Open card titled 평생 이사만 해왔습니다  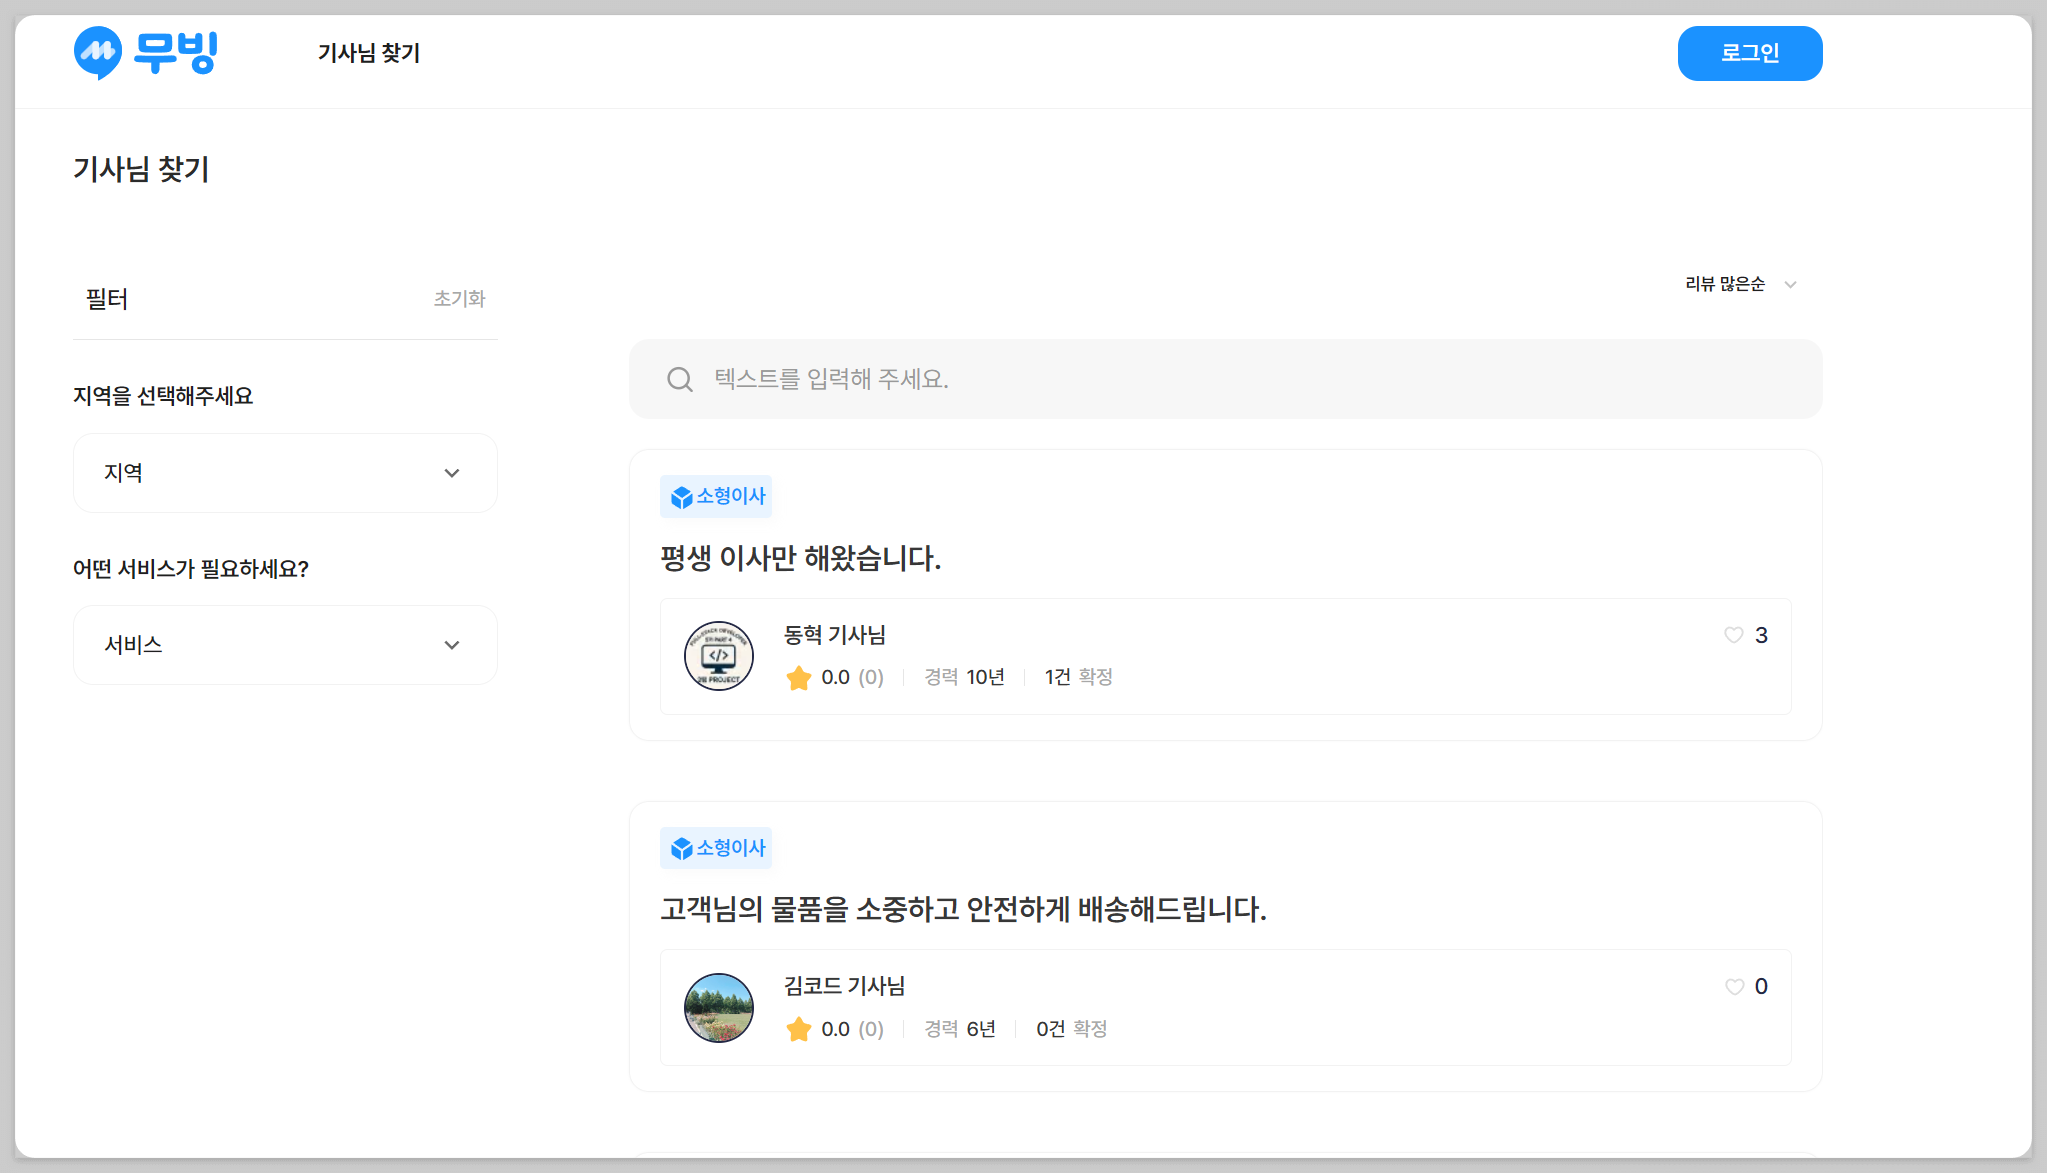pos(800,558)
